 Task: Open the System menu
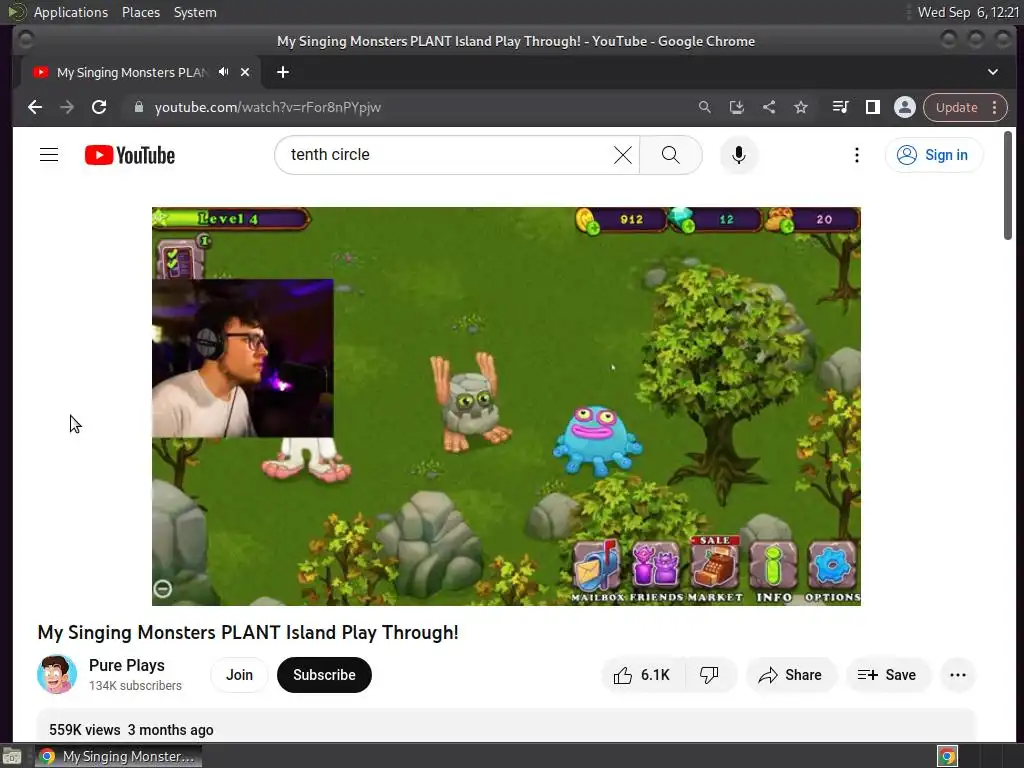tap(195, 12)
